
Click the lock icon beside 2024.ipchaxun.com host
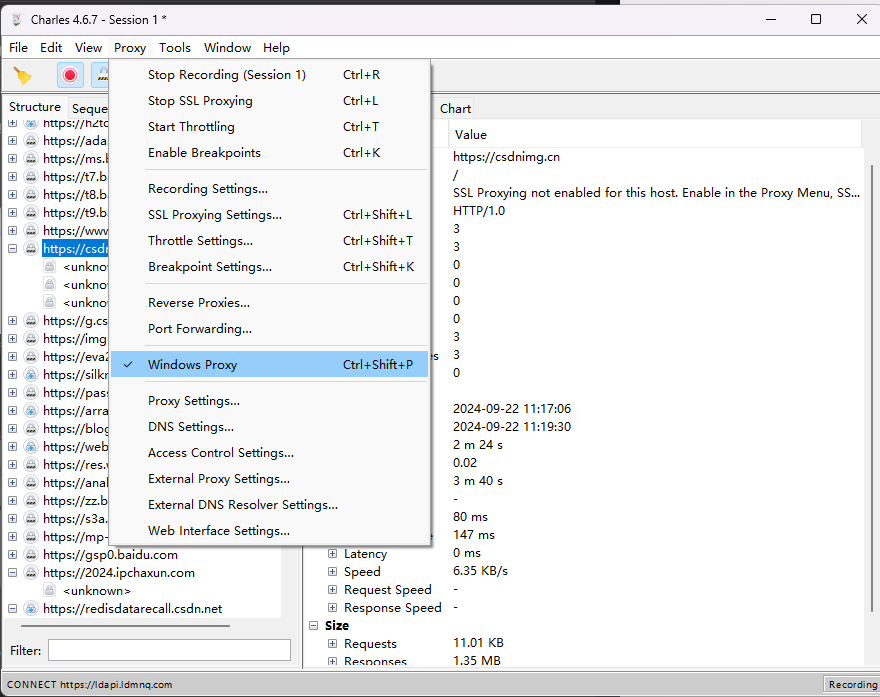tap(31, 573)
